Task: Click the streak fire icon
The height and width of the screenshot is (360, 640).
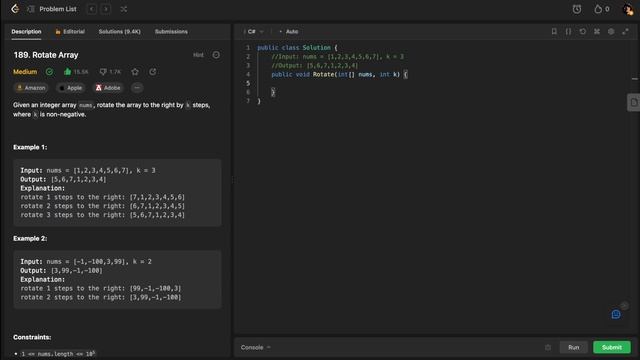Action: click(598, 9)
